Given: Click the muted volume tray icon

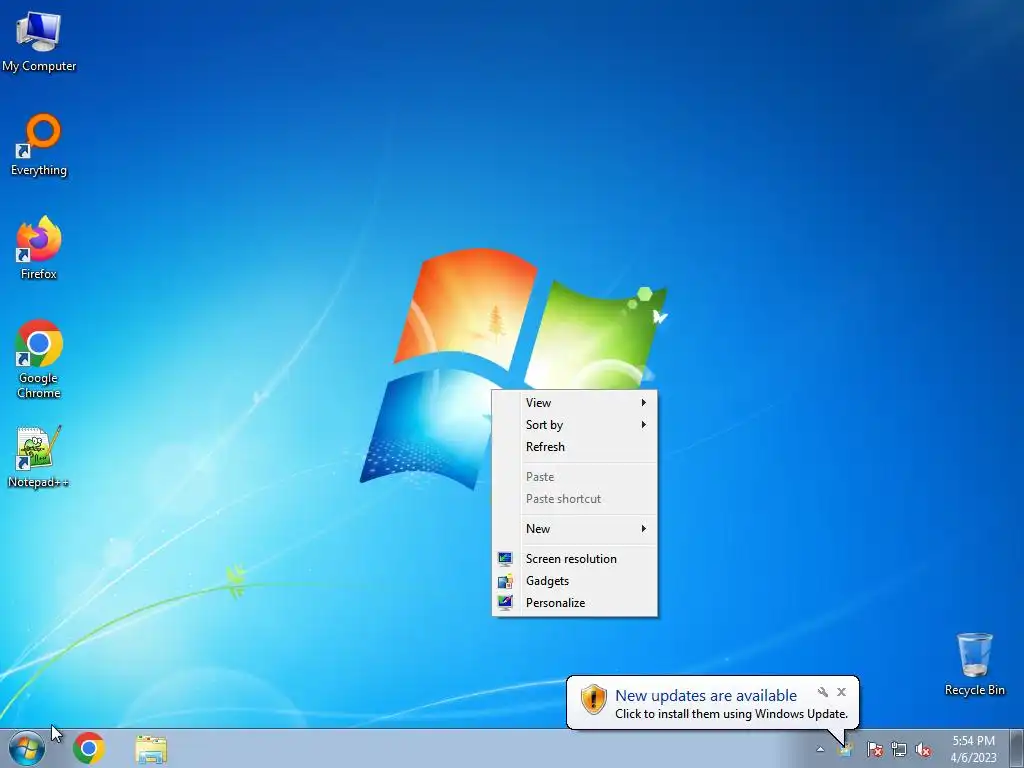Looking at the screenshot, I should point(923,749).
